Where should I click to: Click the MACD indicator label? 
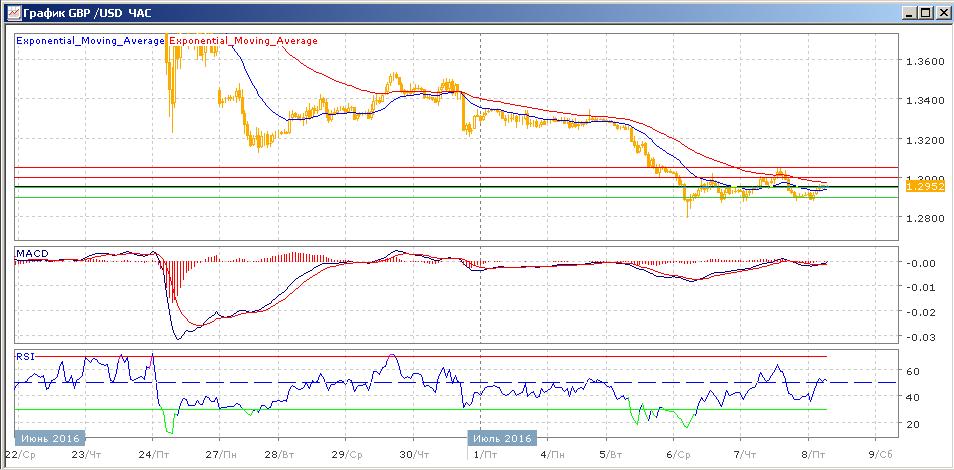click(x=32, y=255)
